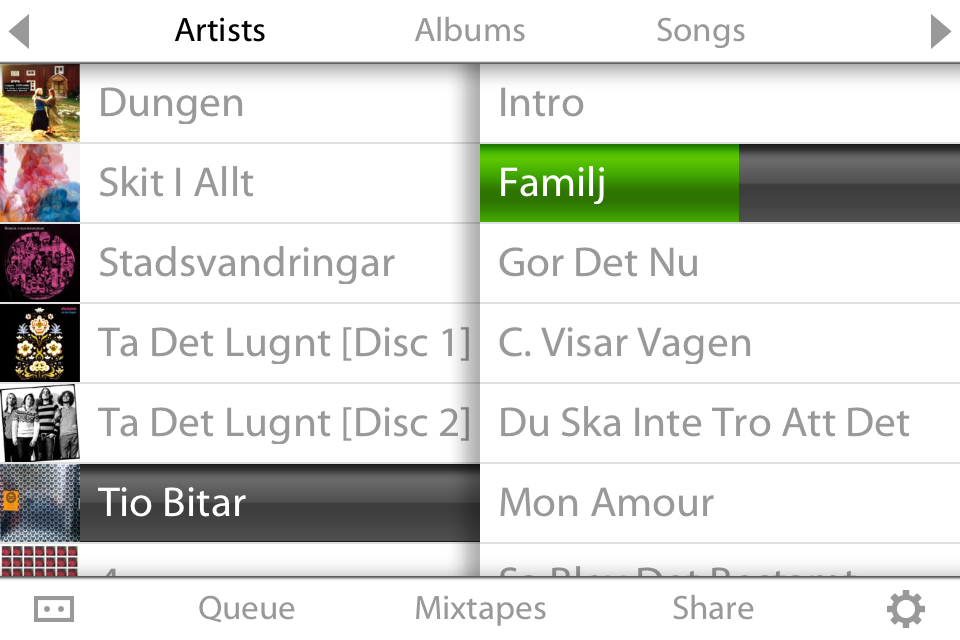Select the Ta Det Lugnt Disc 1 artwork
Viewport: 960px width, 640px height.
[40, 343]
